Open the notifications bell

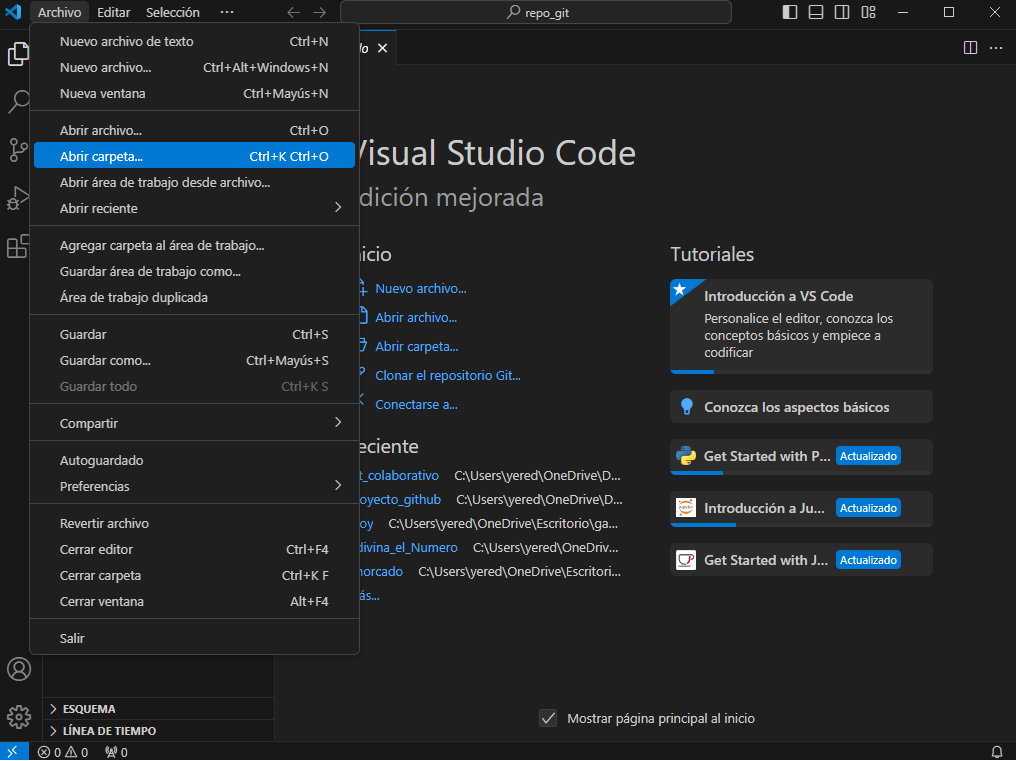[x=997, y=752]
